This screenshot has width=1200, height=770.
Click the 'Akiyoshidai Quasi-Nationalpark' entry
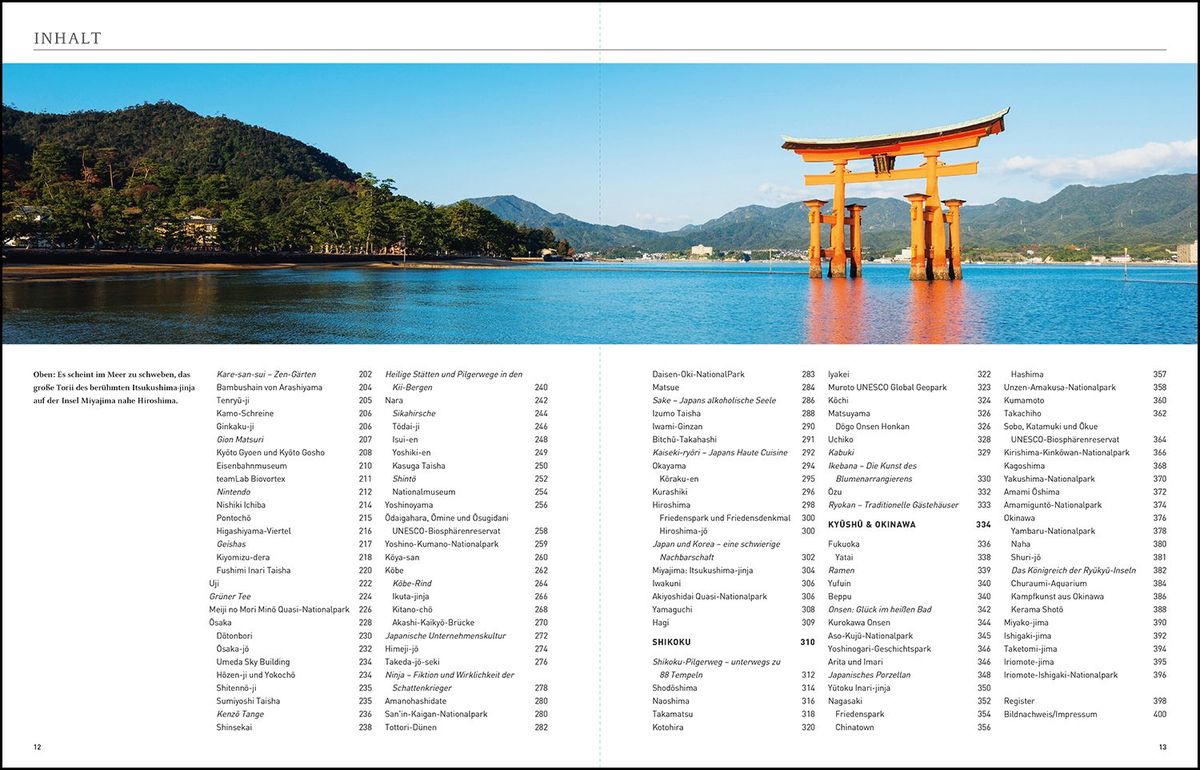click(x=709, y=596)
